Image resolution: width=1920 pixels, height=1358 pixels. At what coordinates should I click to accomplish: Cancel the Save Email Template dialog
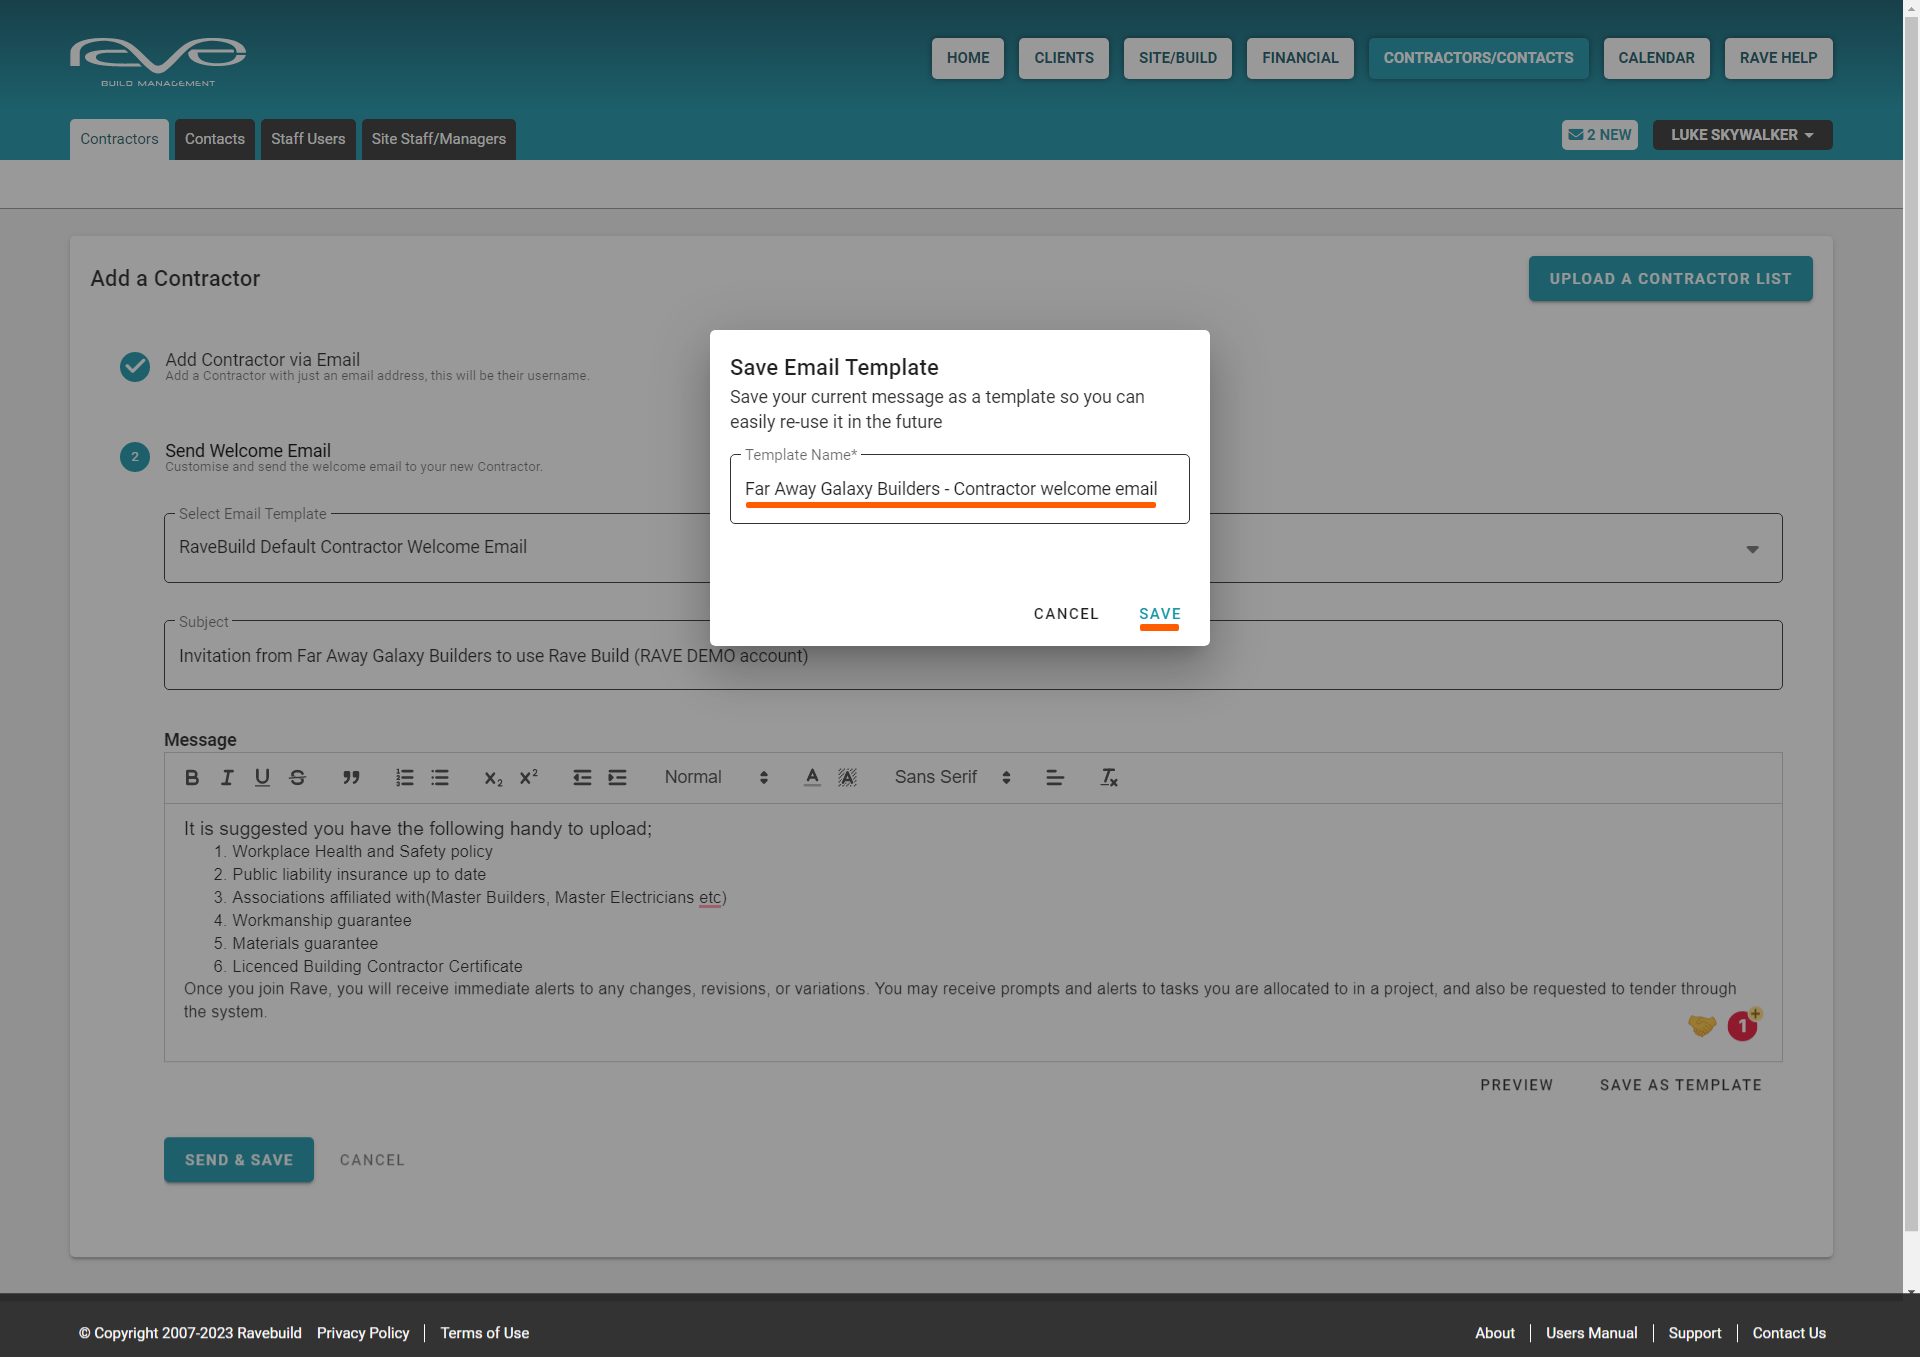[1066, 614]
